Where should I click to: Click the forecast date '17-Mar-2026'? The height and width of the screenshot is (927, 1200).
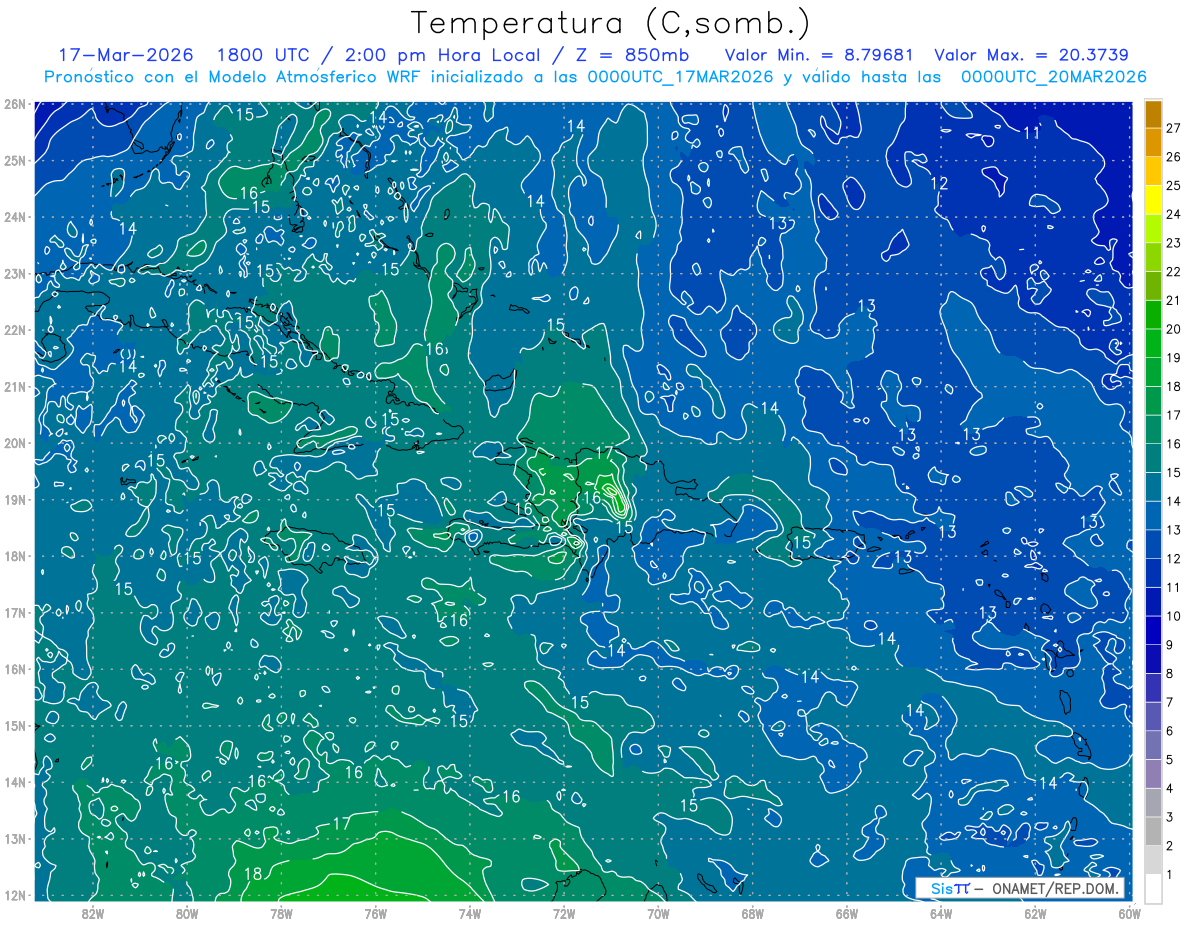point(126,55)
